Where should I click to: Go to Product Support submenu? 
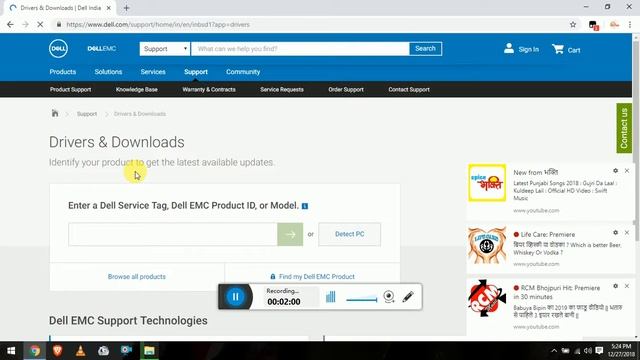click(70, 89)
